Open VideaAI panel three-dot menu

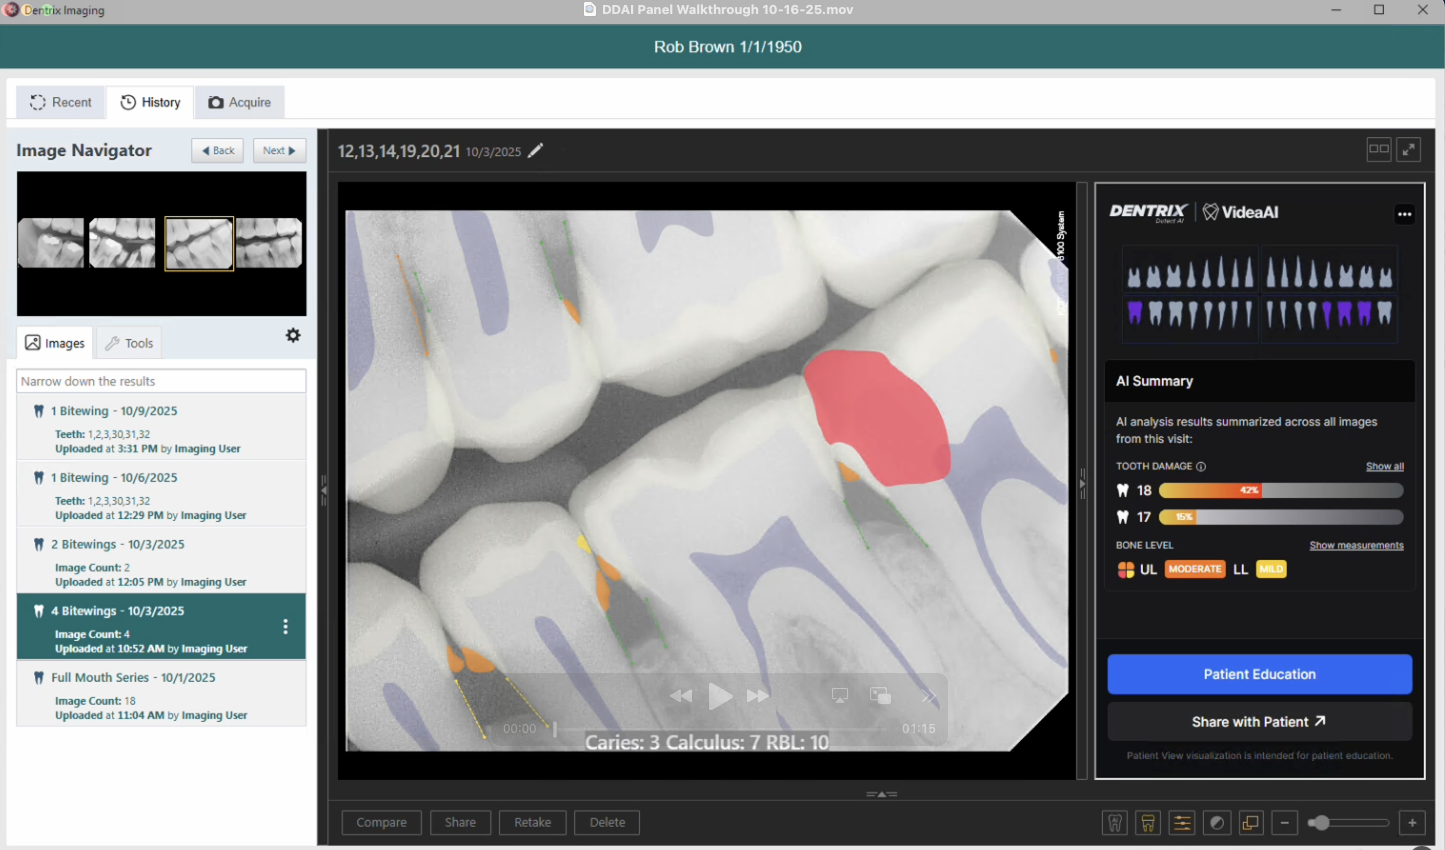1404,214
